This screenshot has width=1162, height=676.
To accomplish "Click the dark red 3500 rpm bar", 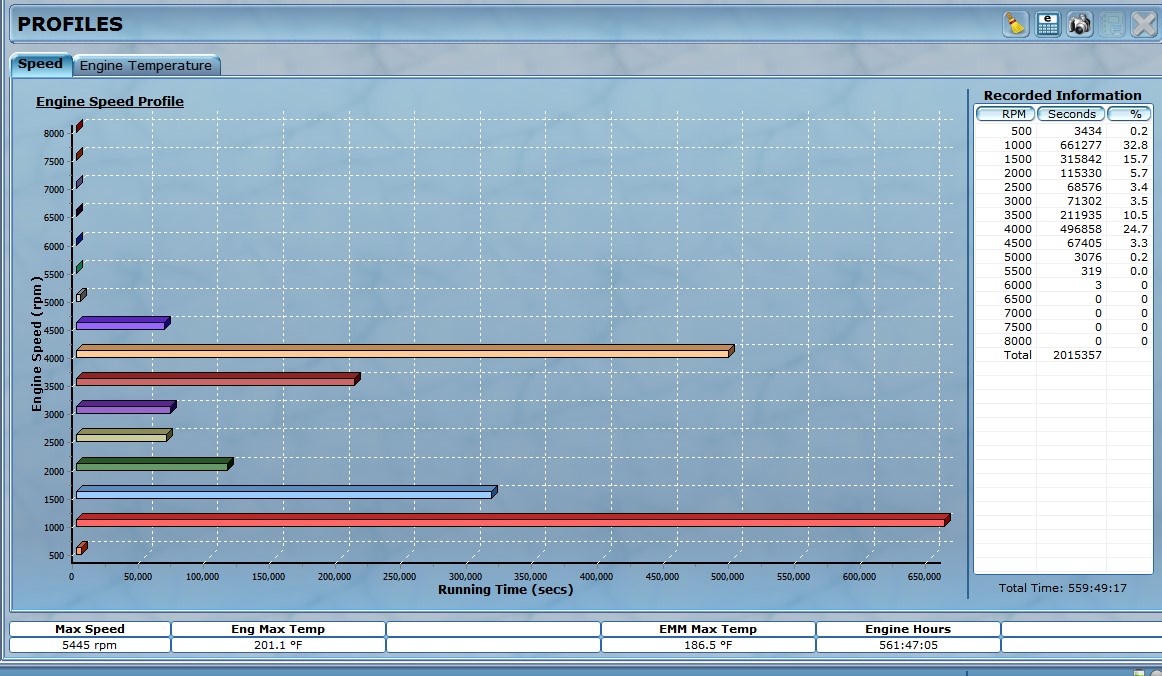I will click(218, 379).
